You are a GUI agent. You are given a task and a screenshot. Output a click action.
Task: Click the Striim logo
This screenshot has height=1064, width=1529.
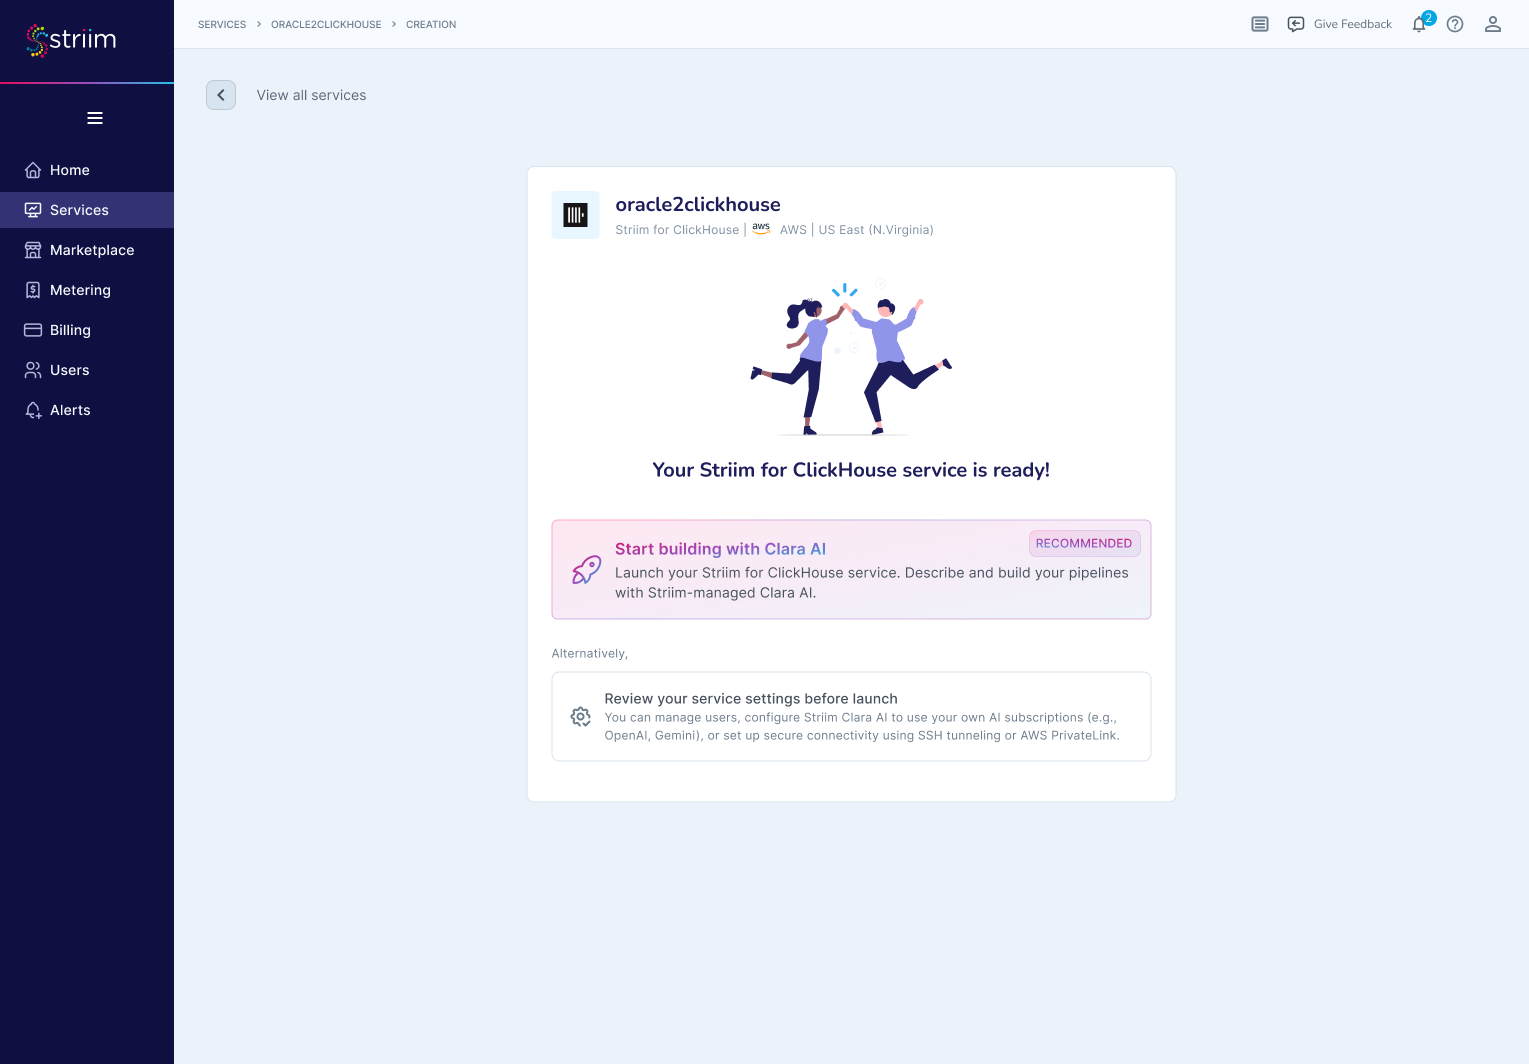pyautogui.click(x=71, y=40)
